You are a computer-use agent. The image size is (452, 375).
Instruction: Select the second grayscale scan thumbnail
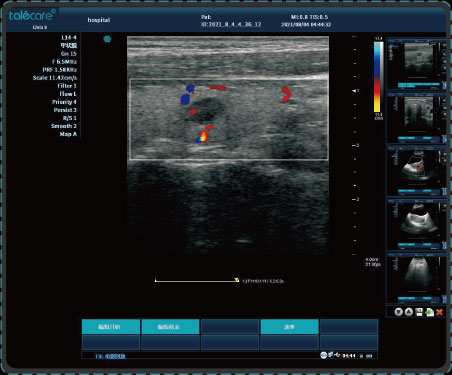point(416,118)
